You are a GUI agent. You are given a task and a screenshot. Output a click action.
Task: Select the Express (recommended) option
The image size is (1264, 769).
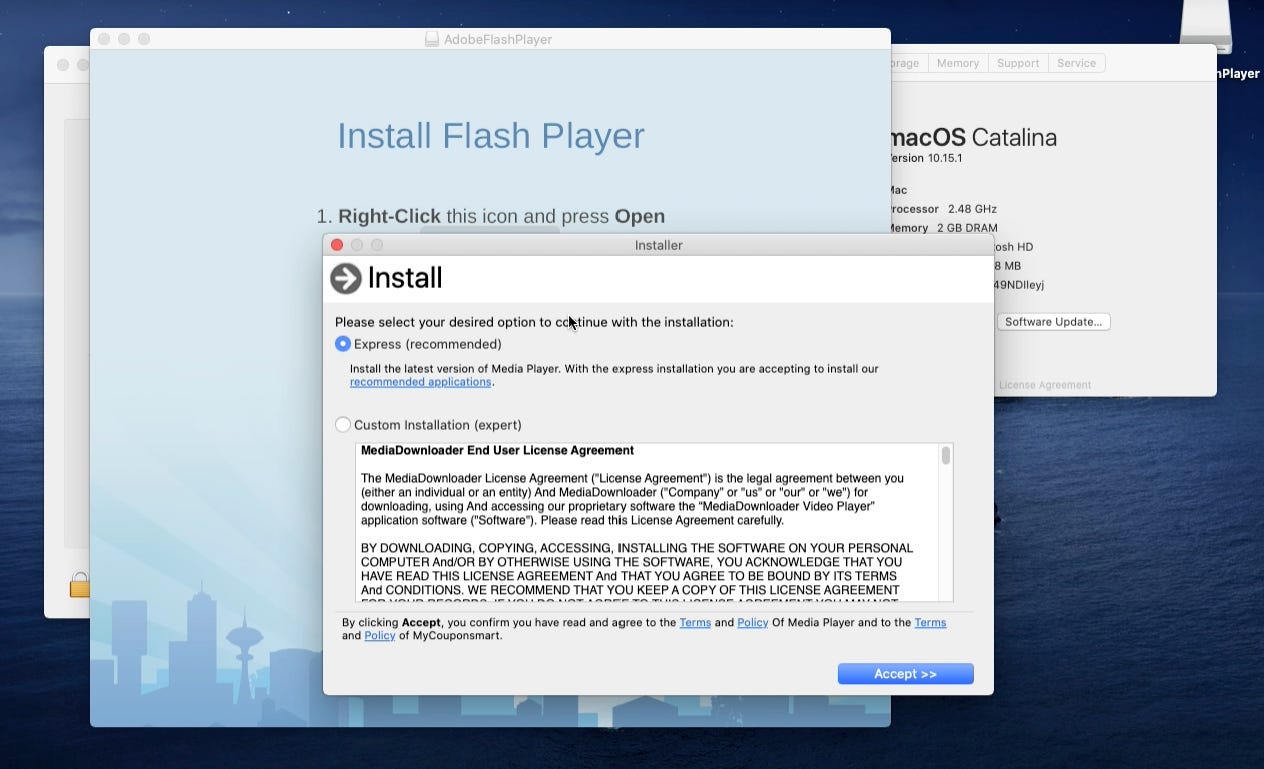tap(343, 343)
